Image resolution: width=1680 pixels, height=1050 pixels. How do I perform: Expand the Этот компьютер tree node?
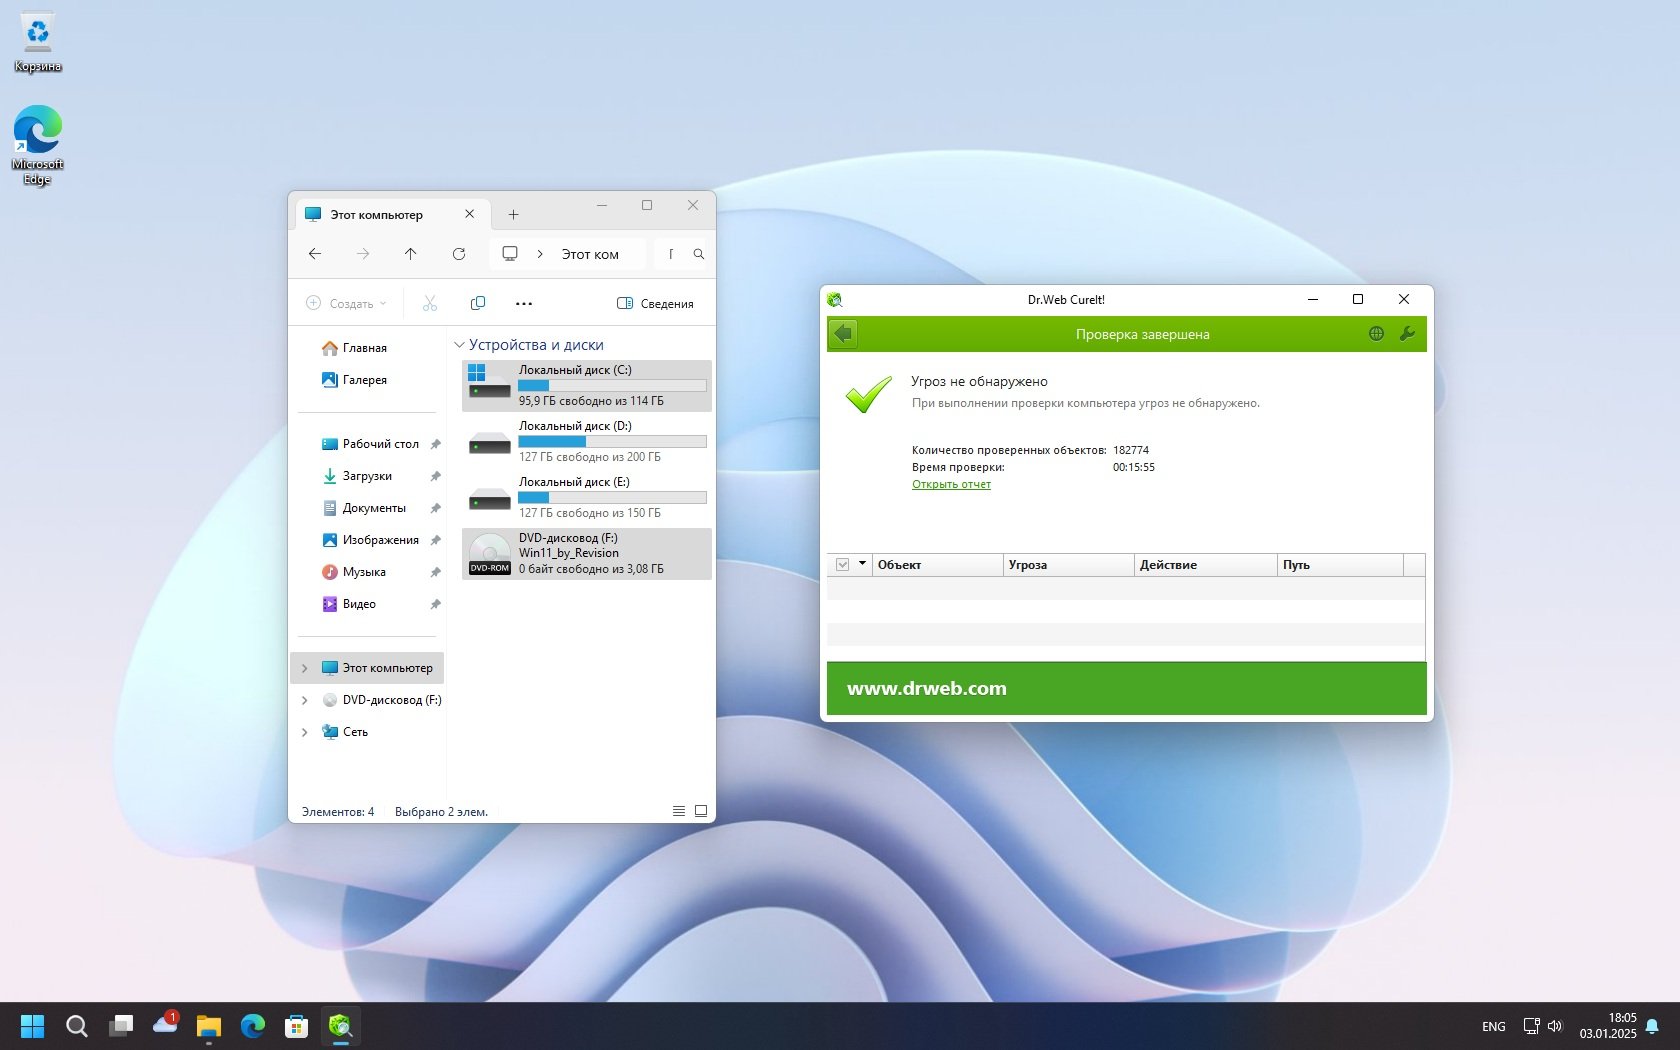[305, 668]
